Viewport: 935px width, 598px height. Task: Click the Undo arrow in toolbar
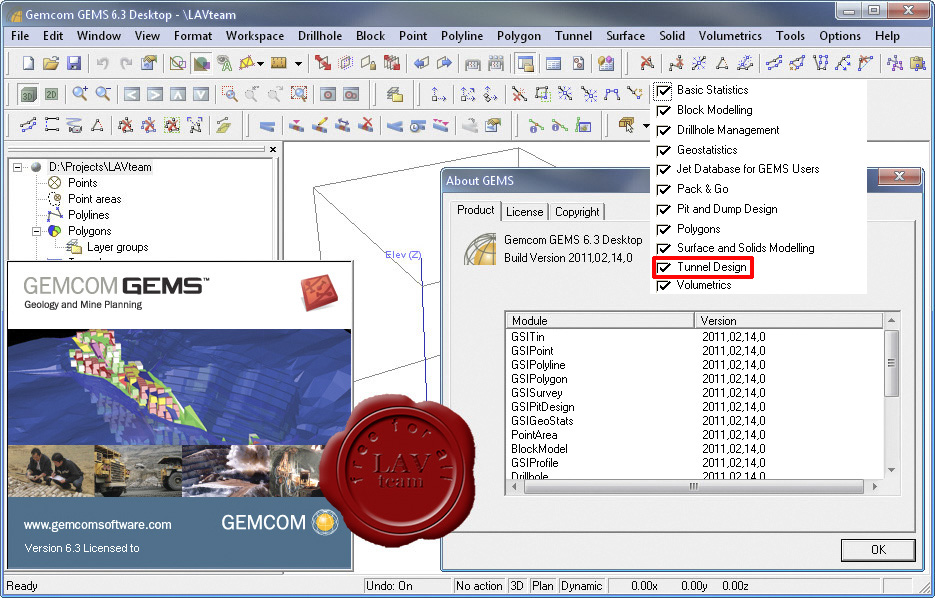(103, 63)
